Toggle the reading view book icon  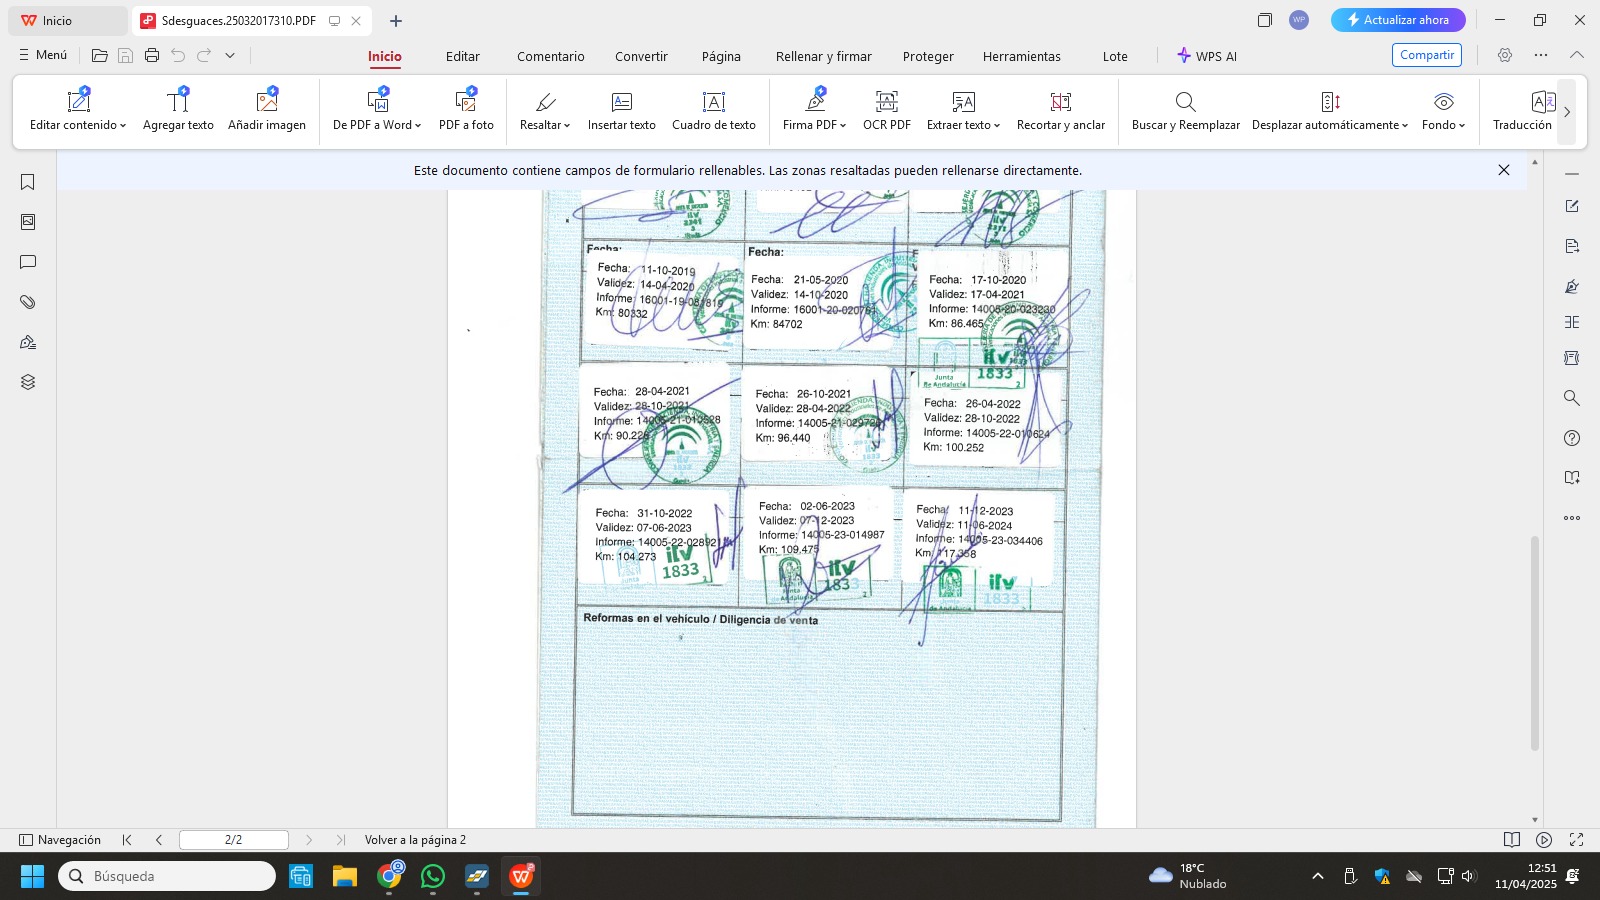coord(1512,840)
